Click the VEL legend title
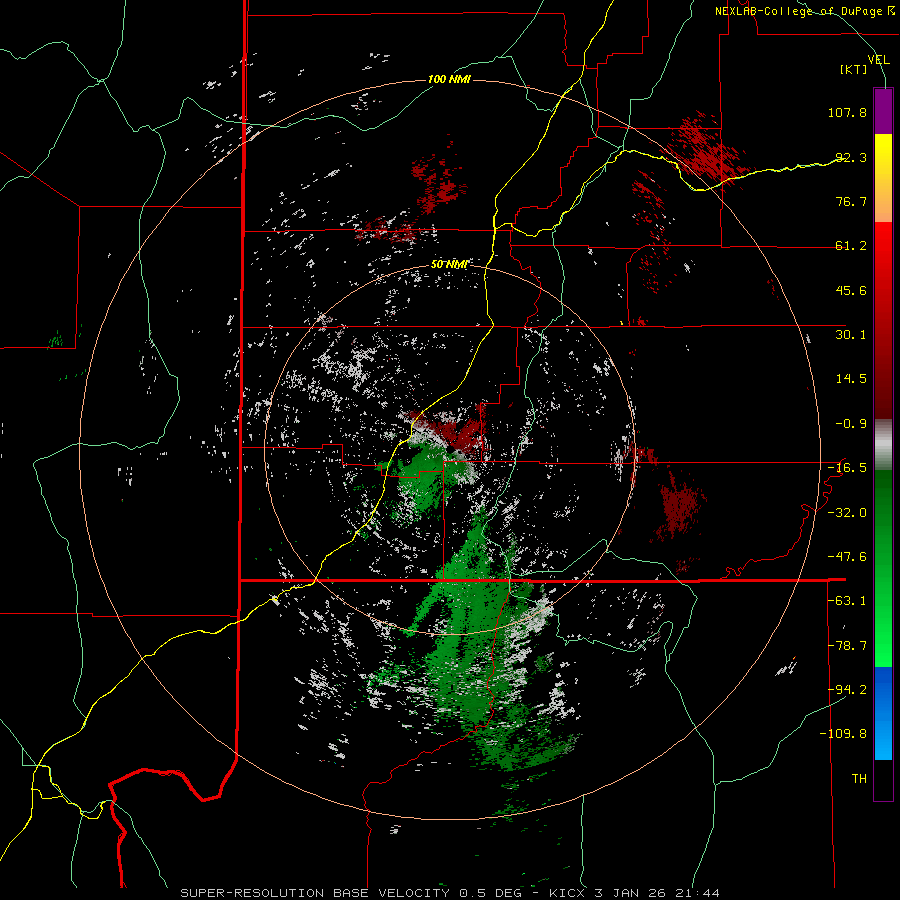The height and width of the screenshot is (900, 900). 879,59
